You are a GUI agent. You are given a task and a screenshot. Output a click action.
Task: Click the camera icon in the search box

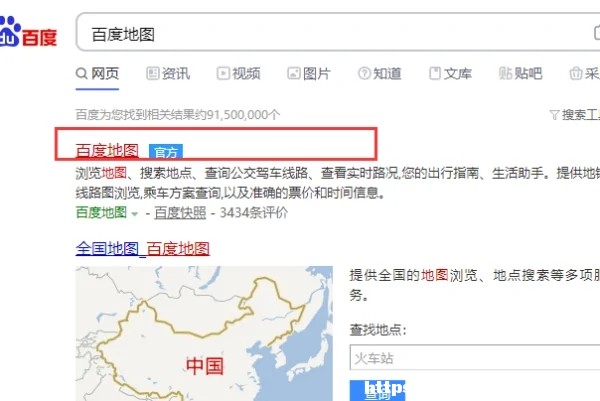(597, 33)
